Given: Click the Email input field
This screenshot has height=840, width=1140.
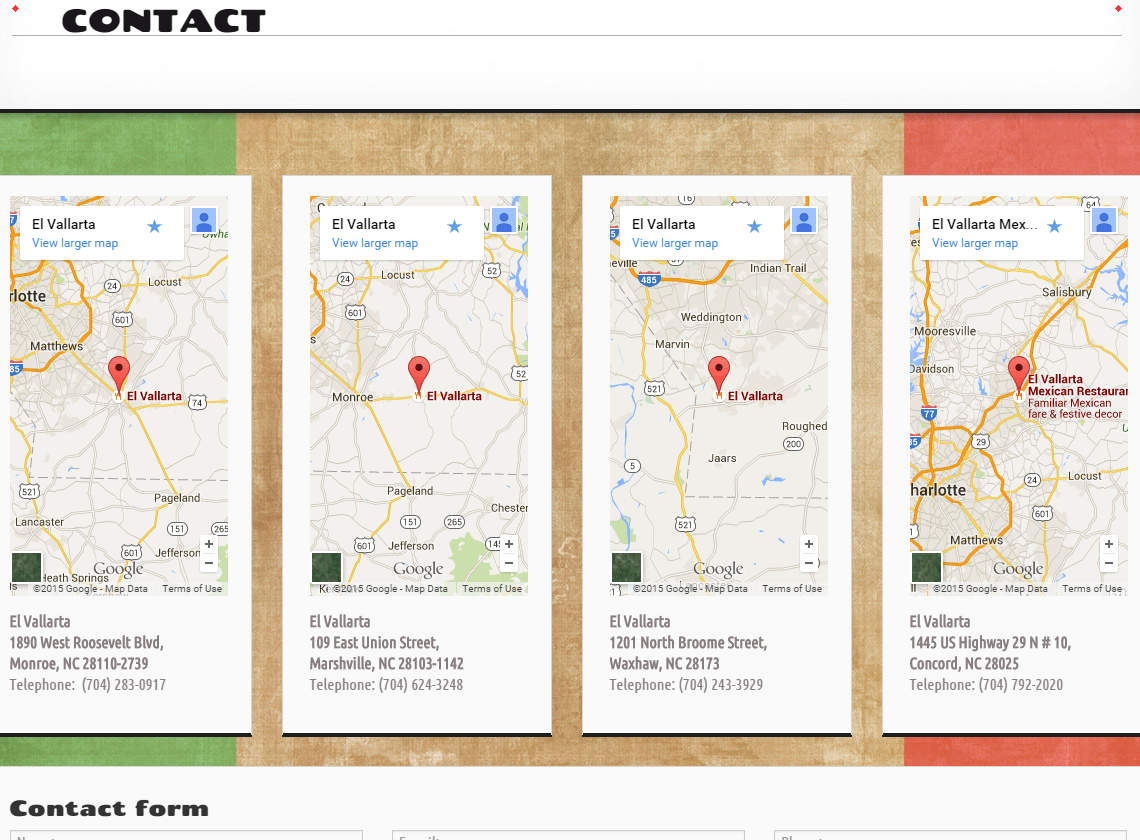Looking at the screenshot, I should (569, 836).
